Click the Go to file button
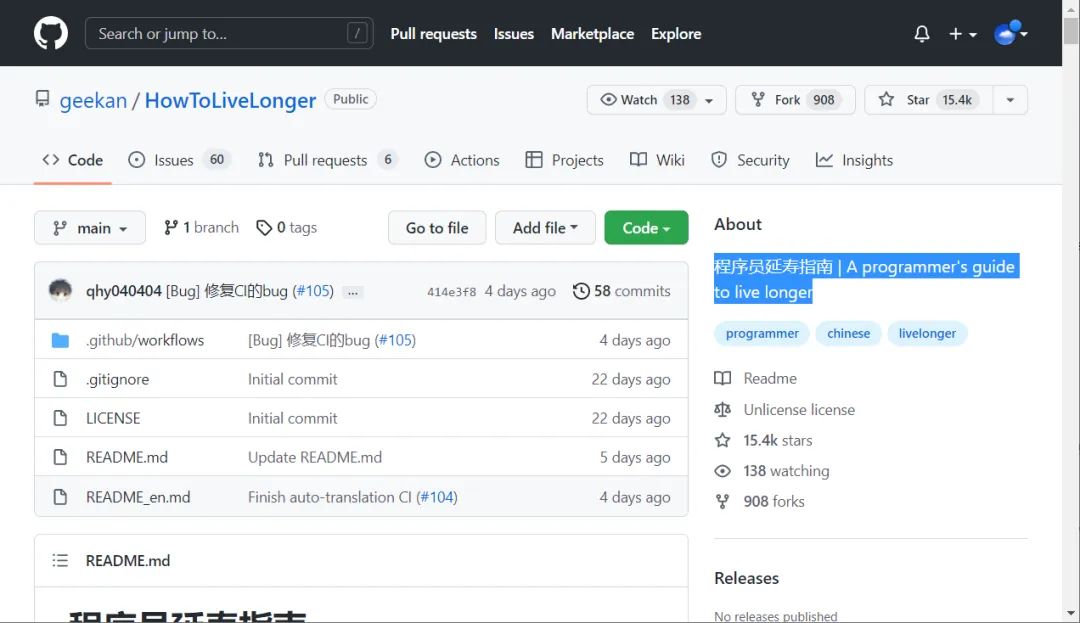Screen dimensions: 1080x623 tap(437, 228)
